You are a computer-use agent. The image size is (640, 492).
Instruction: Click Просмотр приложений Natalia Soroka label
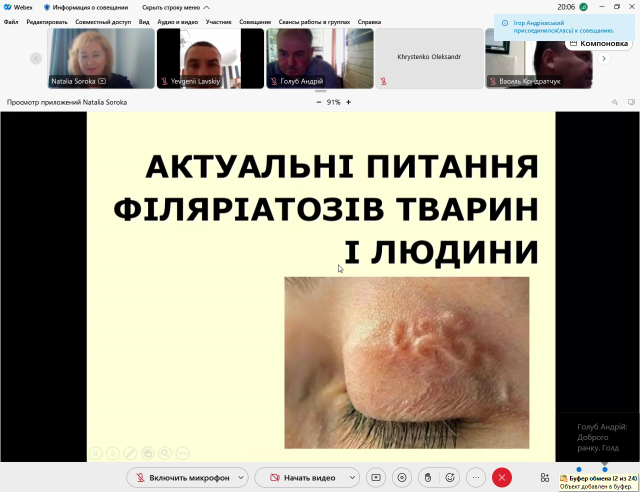(x=67, y=102)
